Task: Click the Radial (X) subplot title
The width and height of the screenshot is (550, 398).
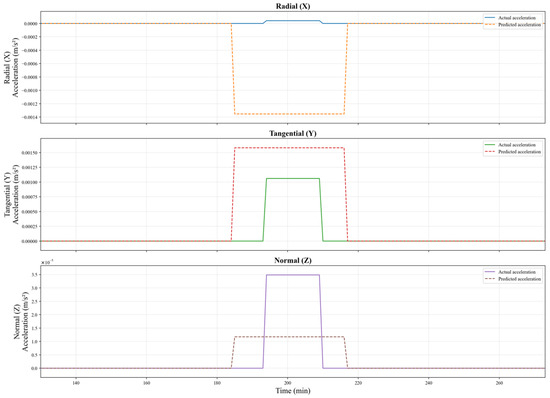Action: tap(293, 6)
